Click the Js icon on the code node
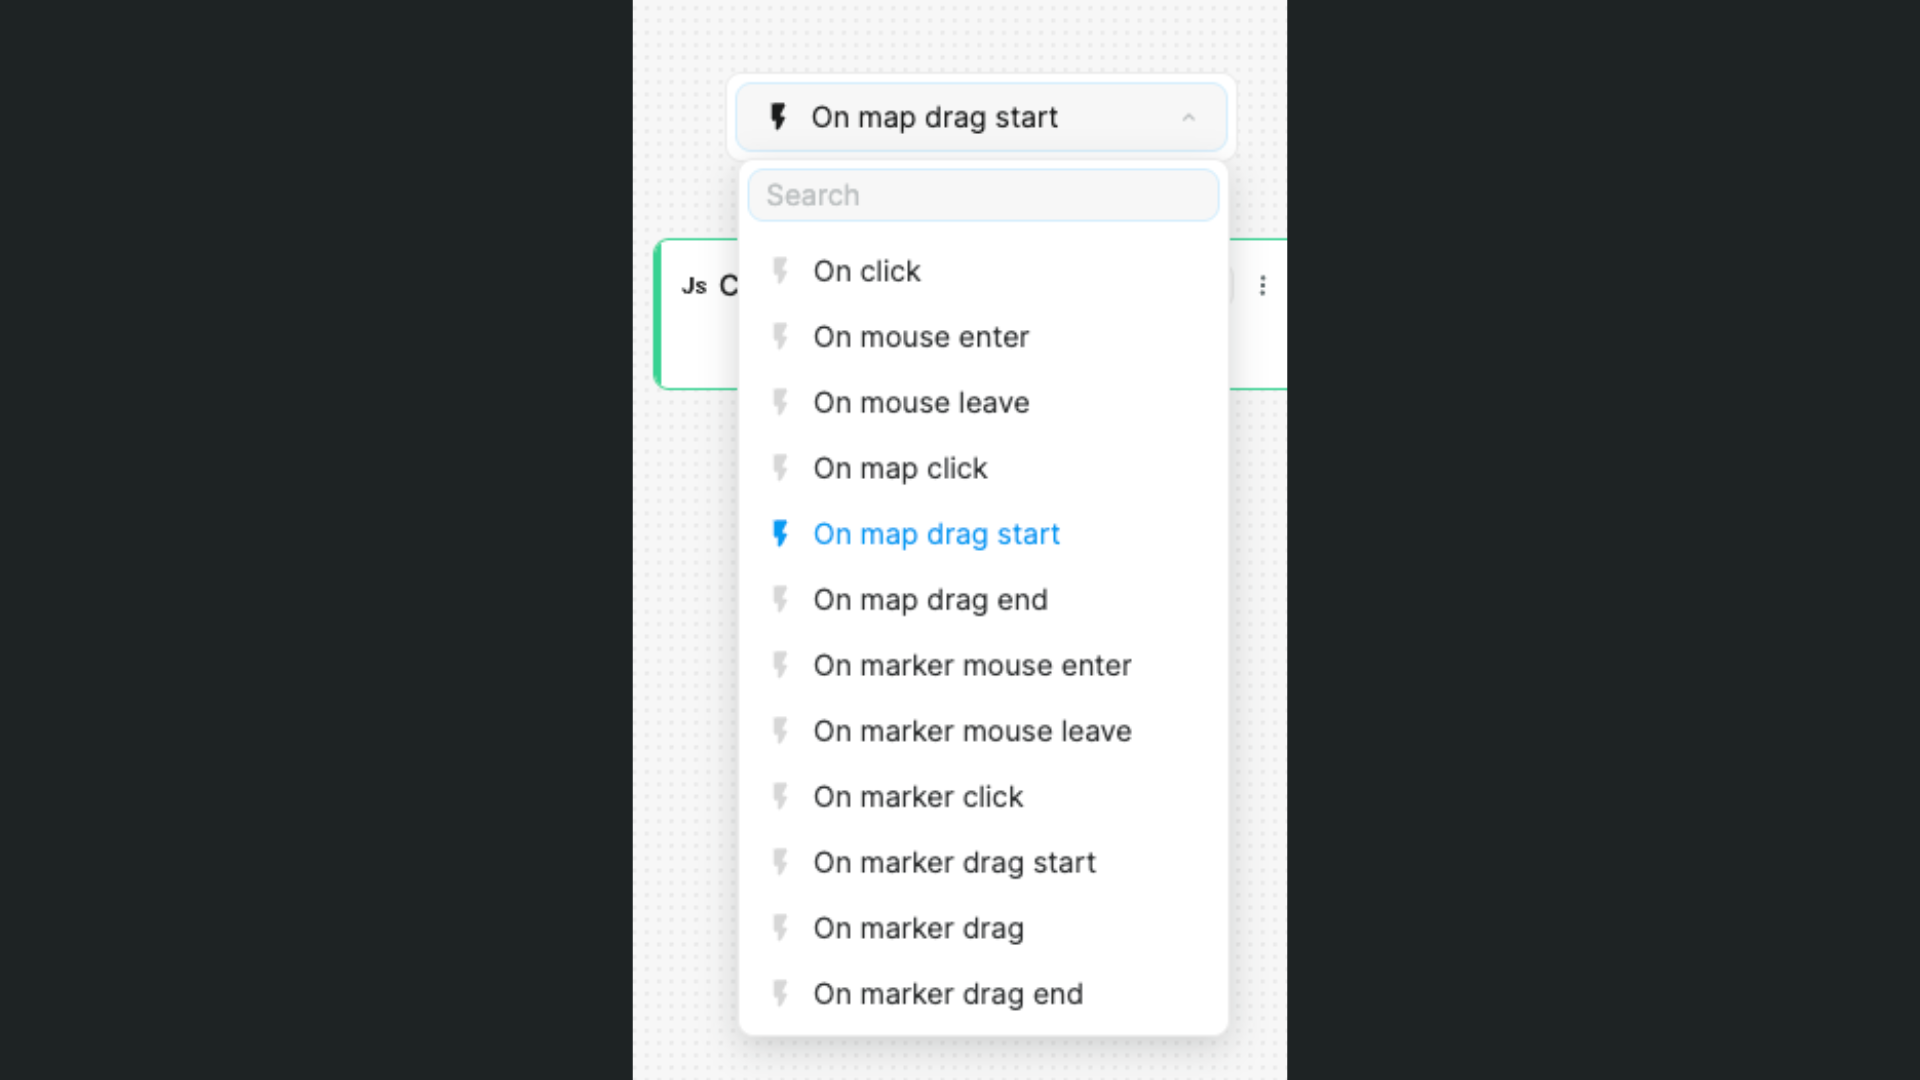This screenshot has height=1080, width=1920. [694, 286]
